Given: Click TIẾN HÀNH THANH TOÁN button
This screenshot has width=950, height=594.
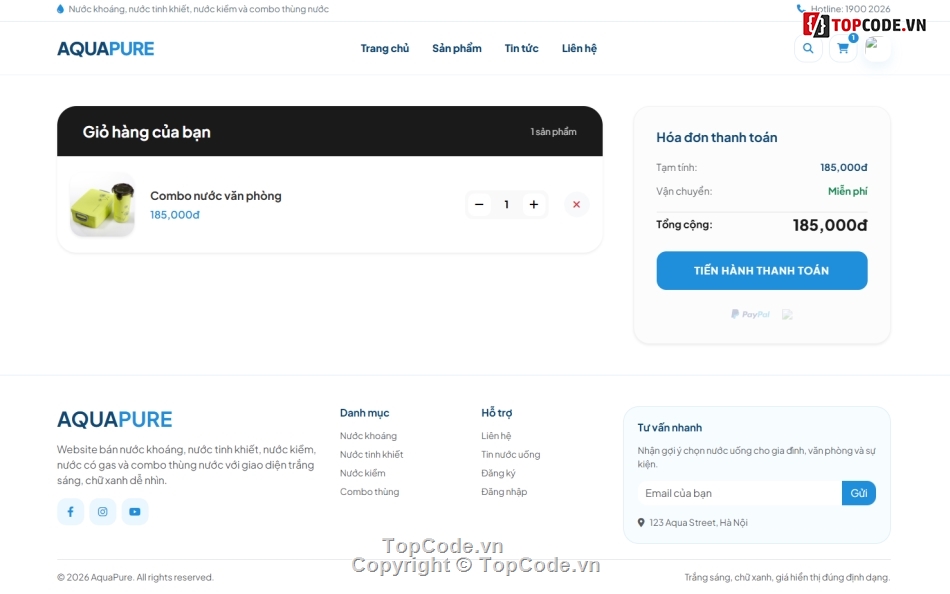Looking at the screenshot, I should [x=762, y=270].
